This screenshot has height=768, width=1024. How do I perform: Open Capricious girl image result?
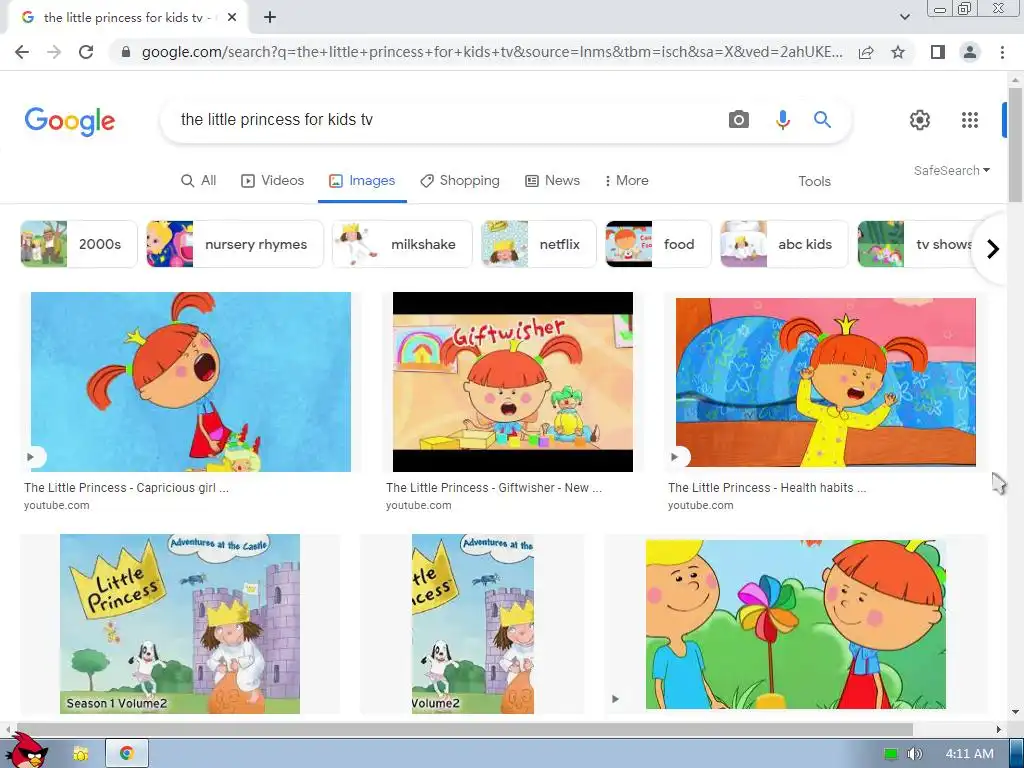point(191,382)
